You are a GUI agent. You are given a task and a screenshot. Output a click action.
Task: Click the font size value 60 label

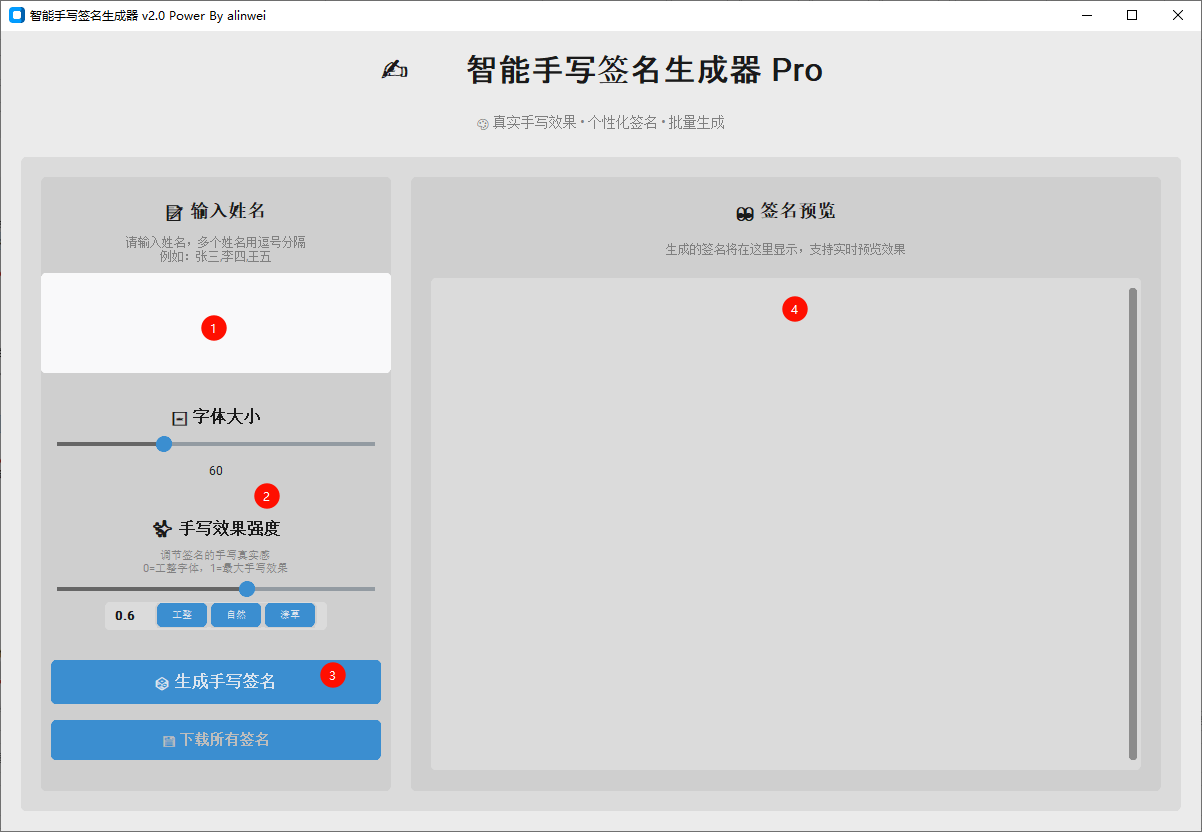216,471
